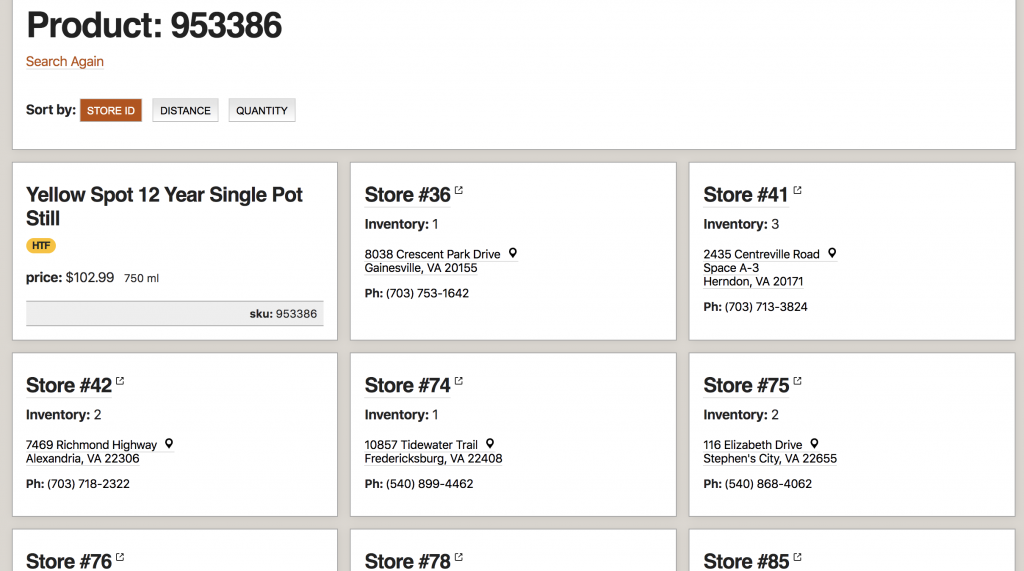Sort results by Distance

point(185,111)
